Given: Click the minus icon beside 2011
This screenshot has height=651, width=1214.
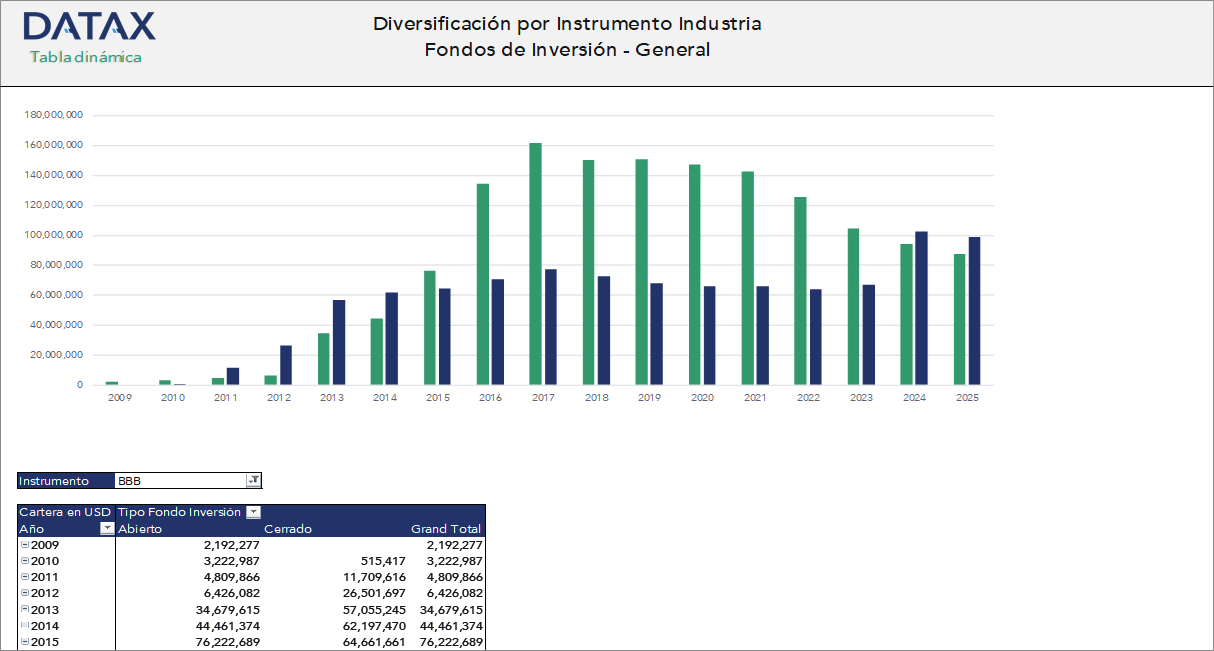Looking at the screenshot, I should [x=24, y=577].
